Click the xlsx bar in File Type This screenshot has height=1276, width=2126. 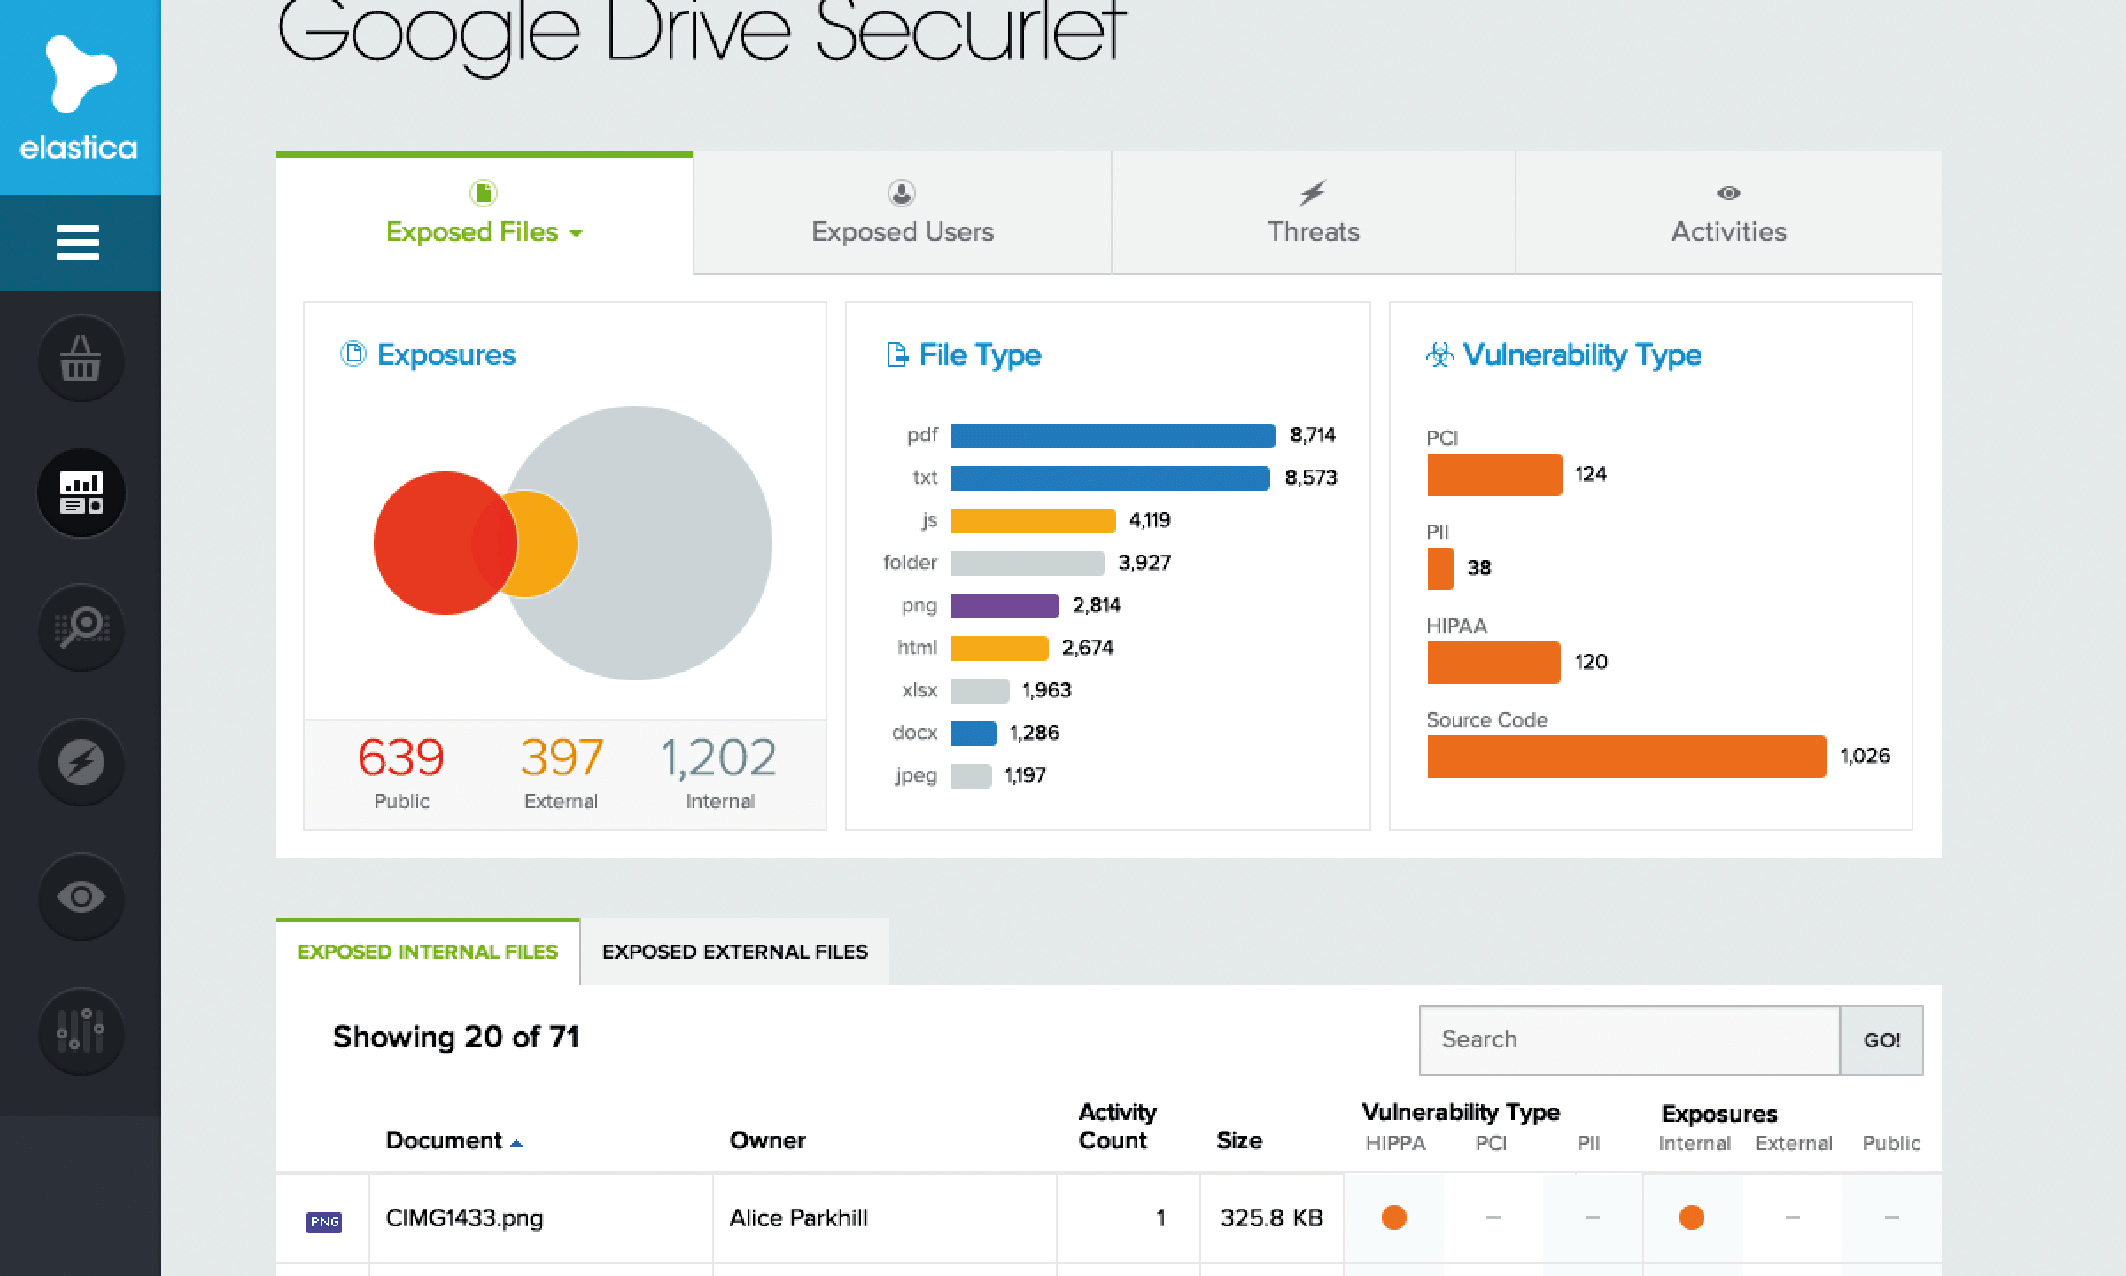click(980, 690)
